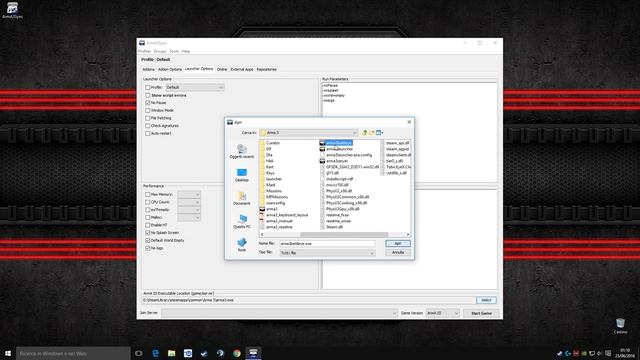The image size is (640, 360).
Task: Open the Tools menu in ArmA3Sync
Action: tap(174, 51)
